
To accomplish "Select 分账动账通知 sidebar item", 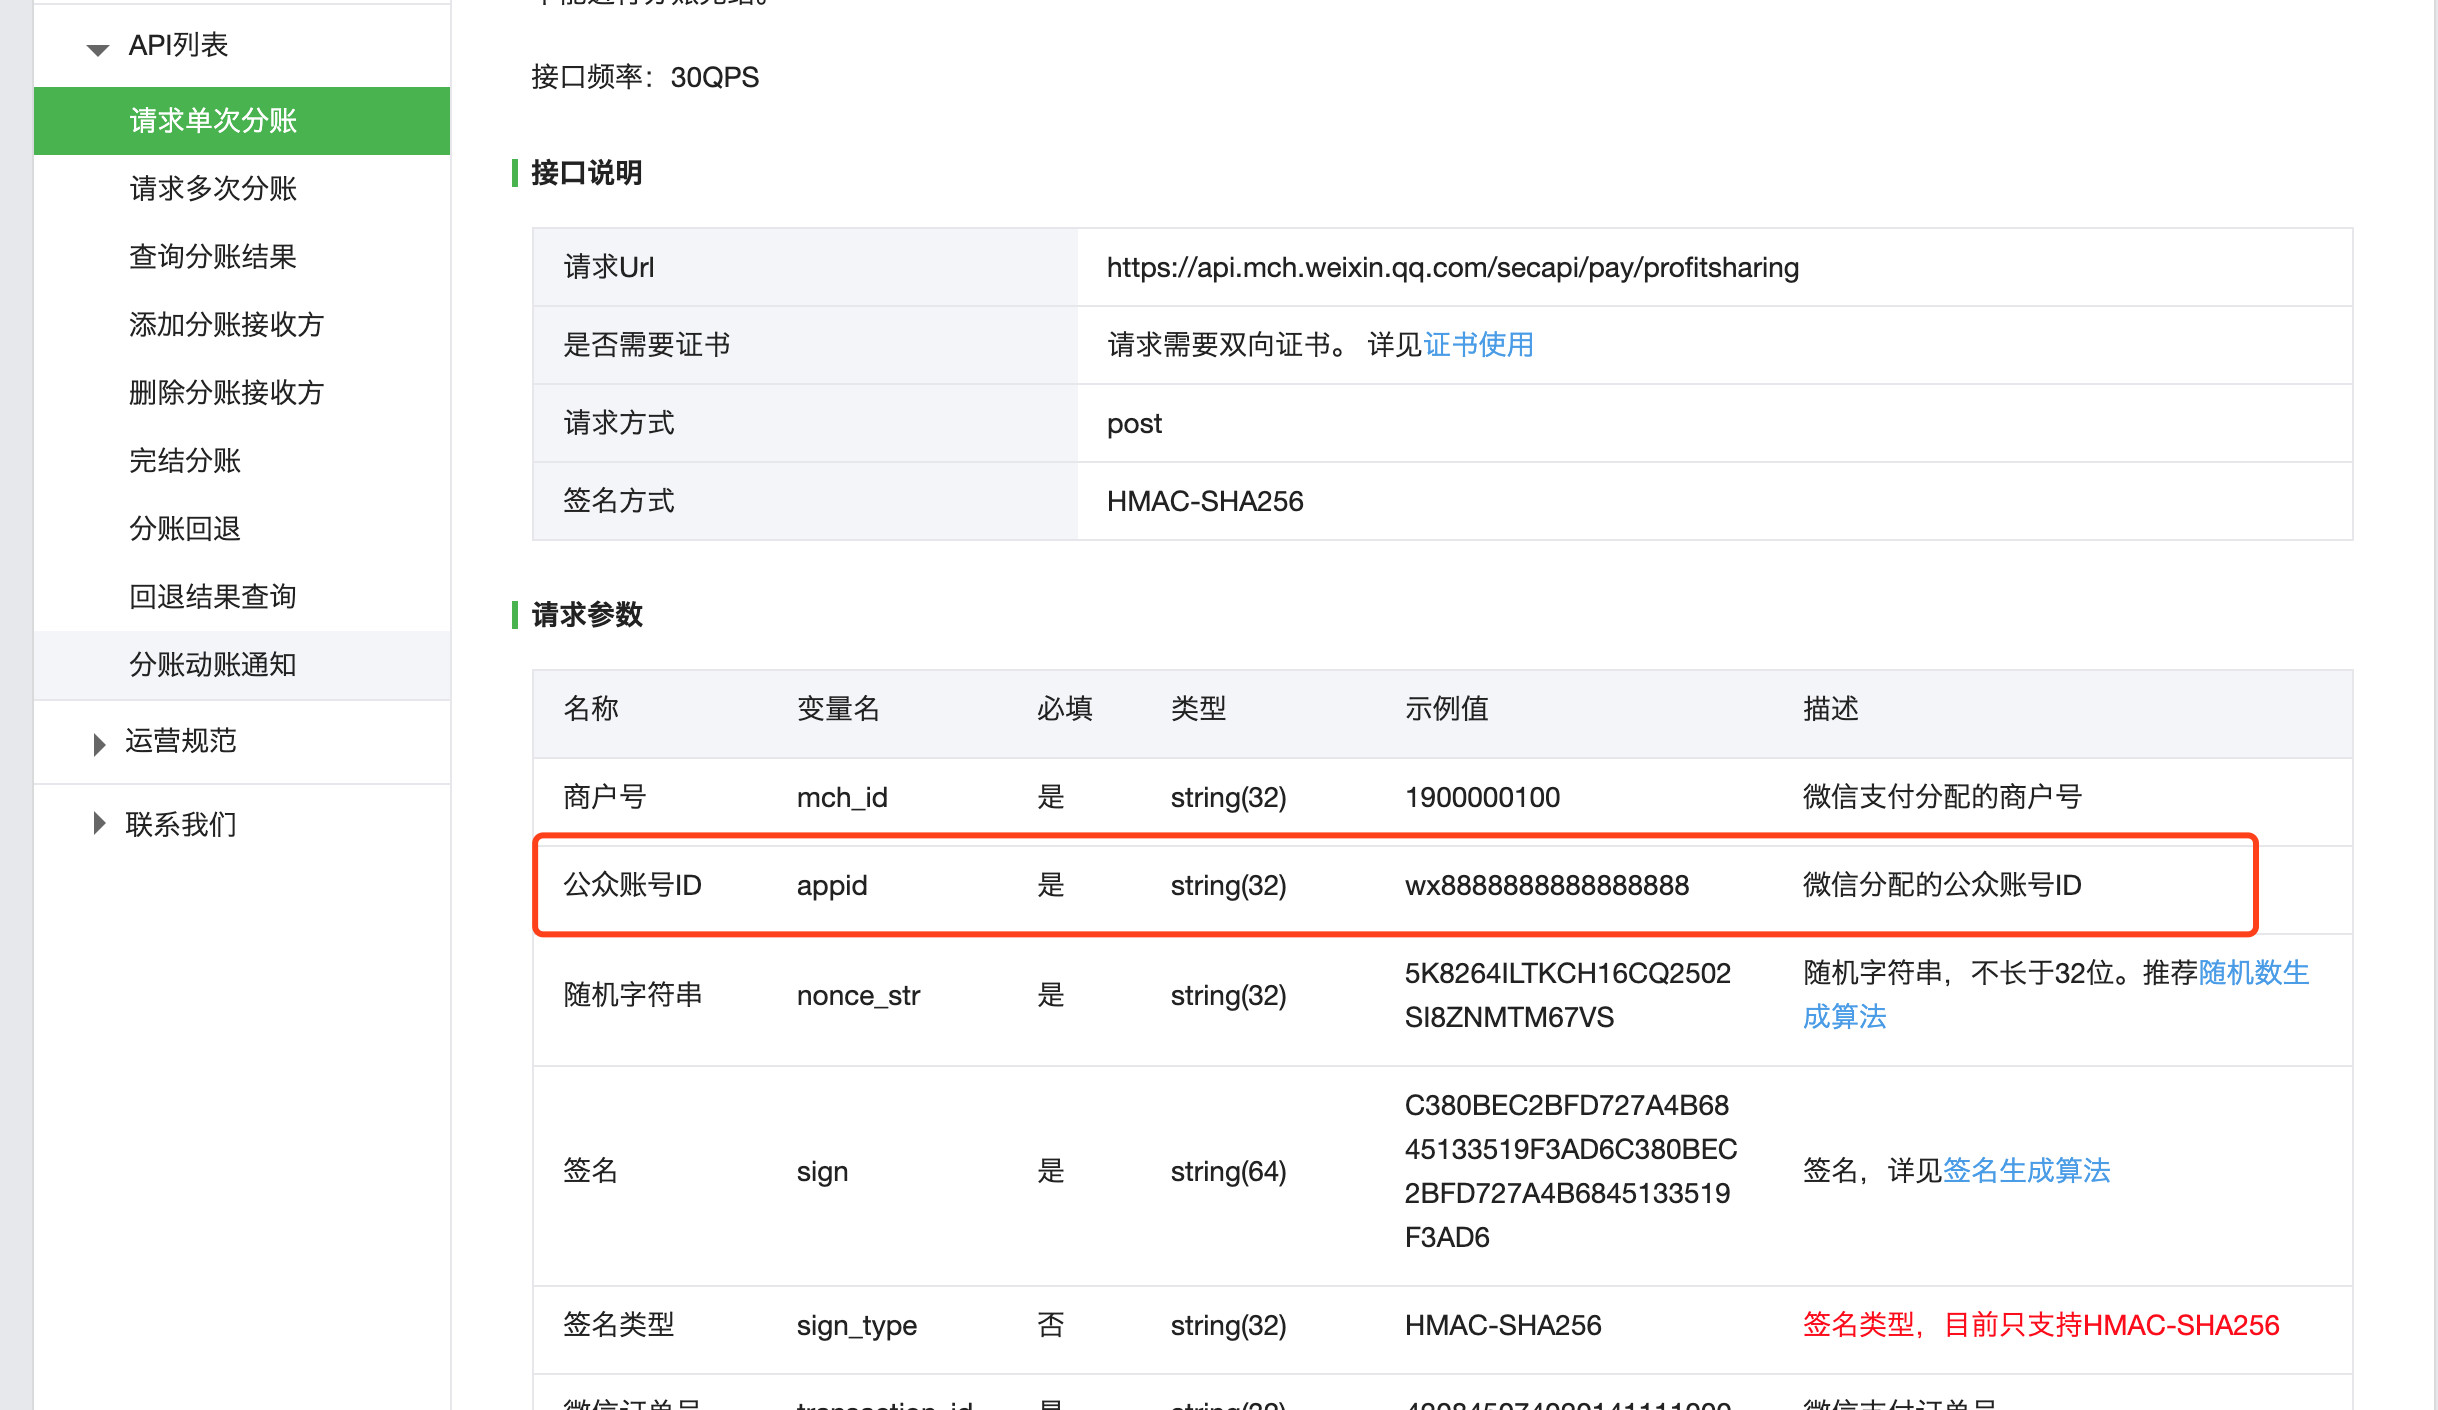I will 213,665.
